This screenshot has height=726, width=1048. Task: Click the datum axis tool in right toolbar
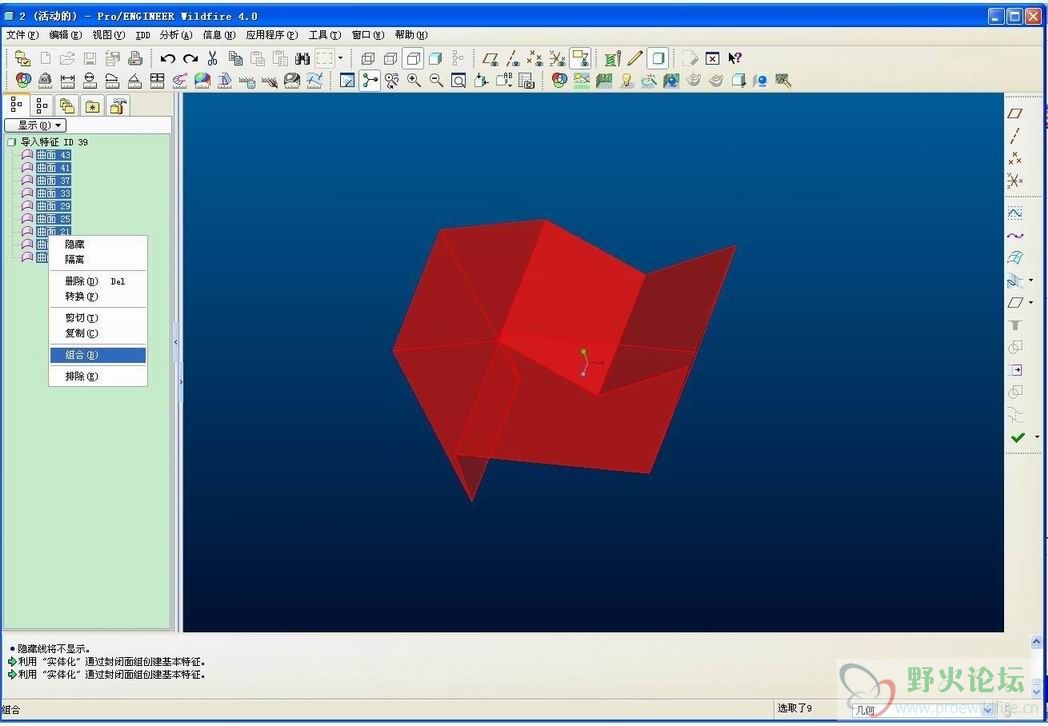click(x=1015, y=136)
